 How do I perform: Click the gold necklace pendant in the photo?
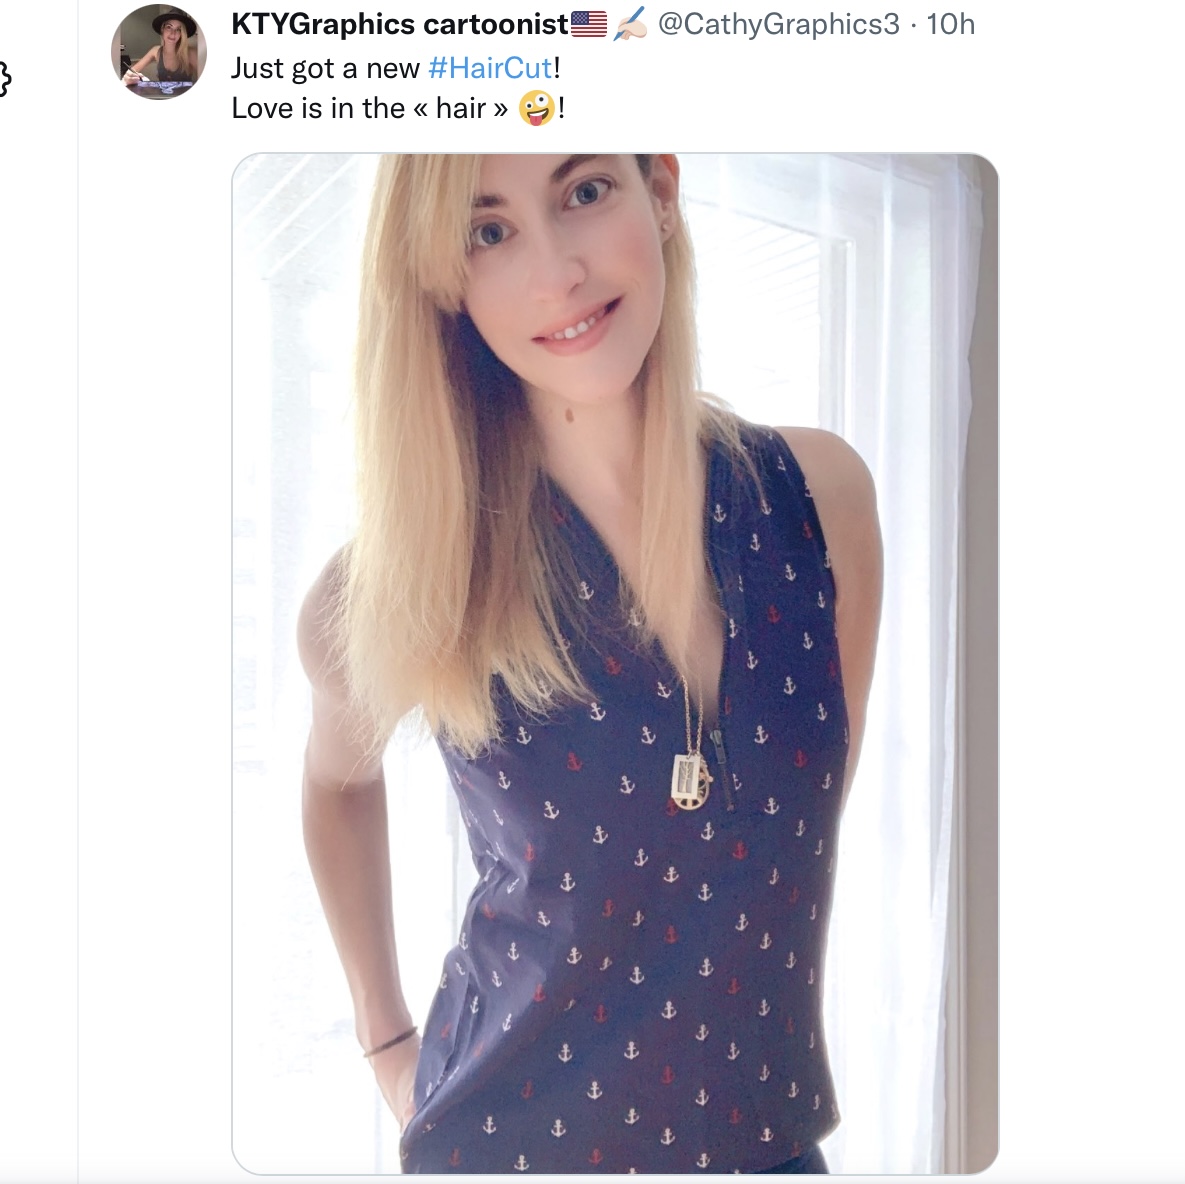[x=688, y=781]
